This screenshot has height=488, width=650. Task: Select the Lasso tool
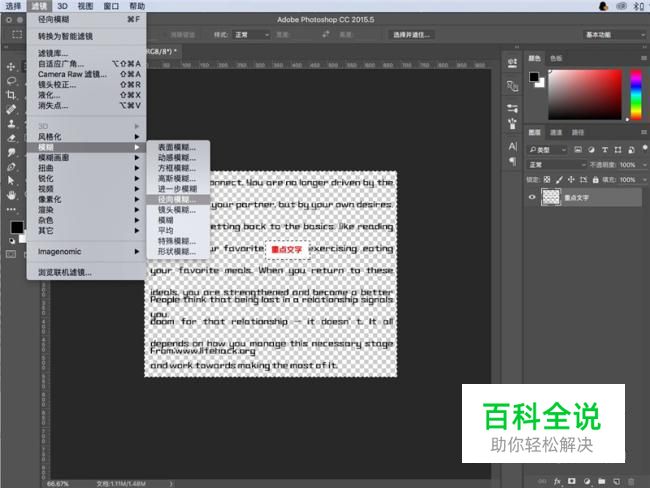click(x=11, y=80)
